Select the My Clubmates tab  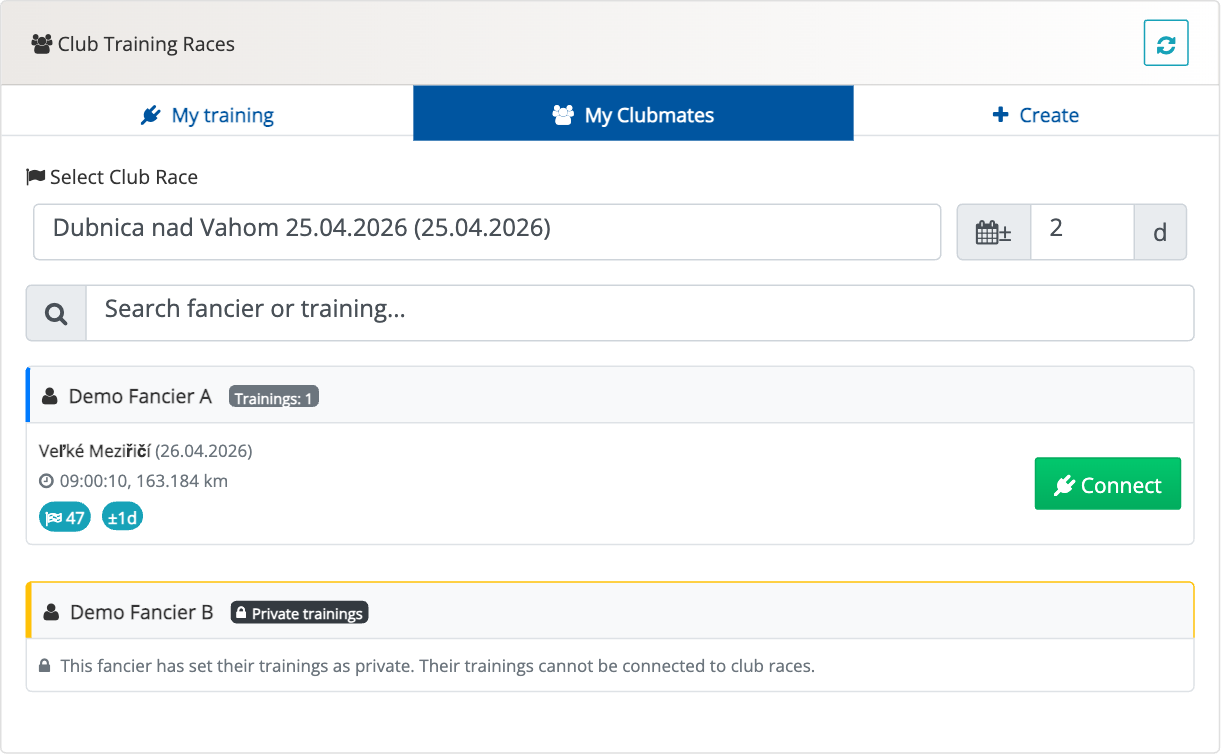633,115
